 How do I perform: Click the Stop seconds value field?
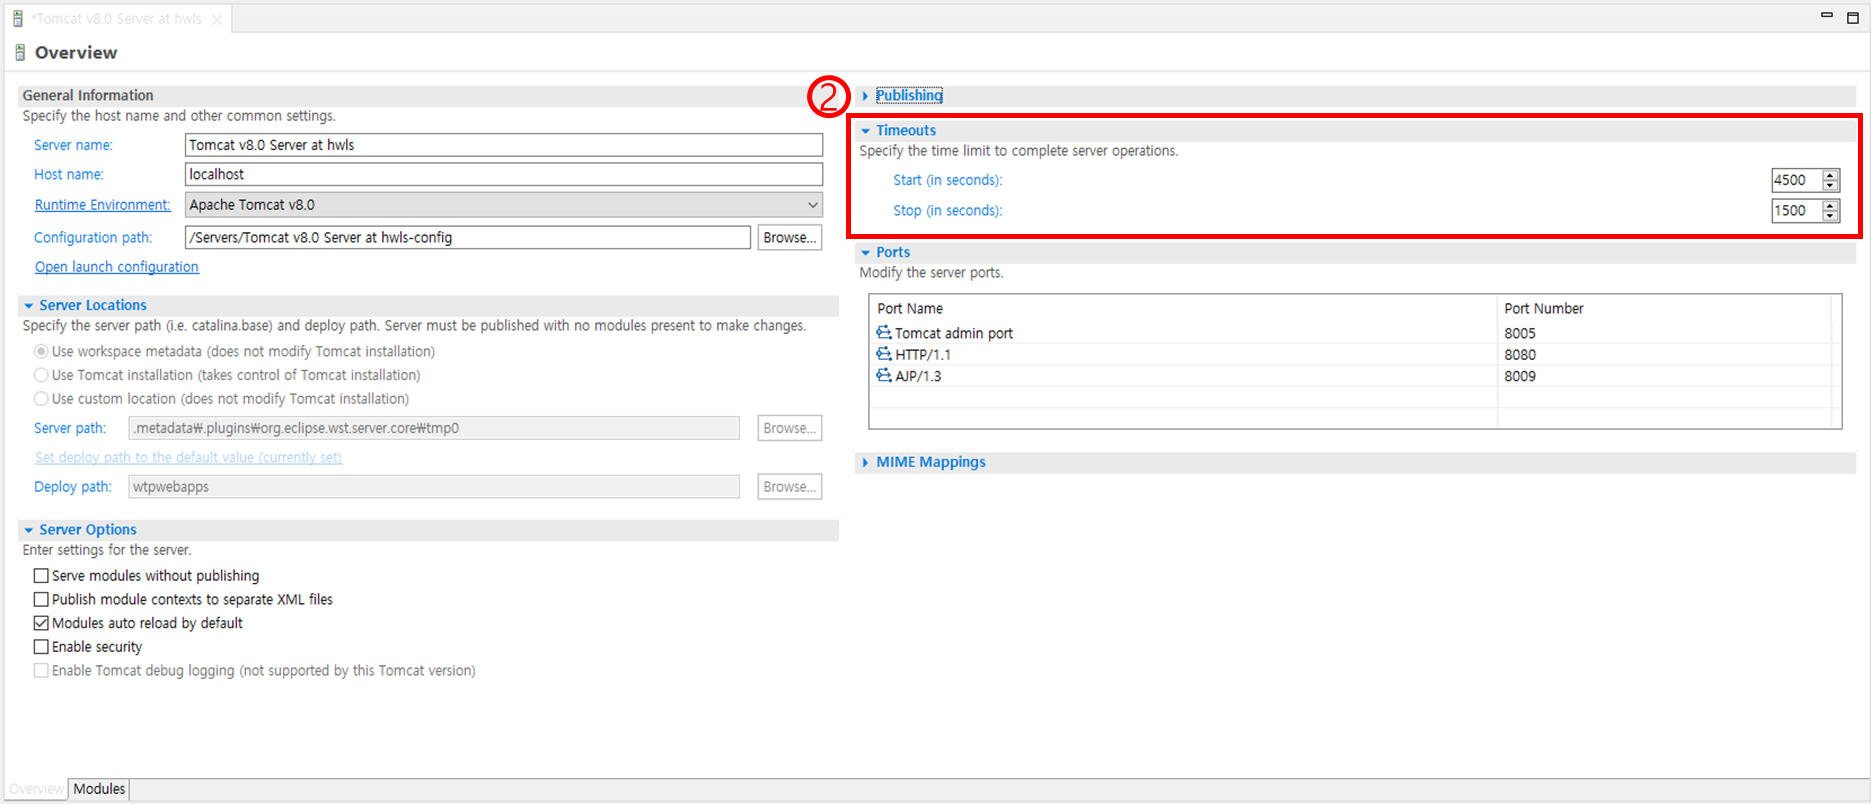[1796, 211]
